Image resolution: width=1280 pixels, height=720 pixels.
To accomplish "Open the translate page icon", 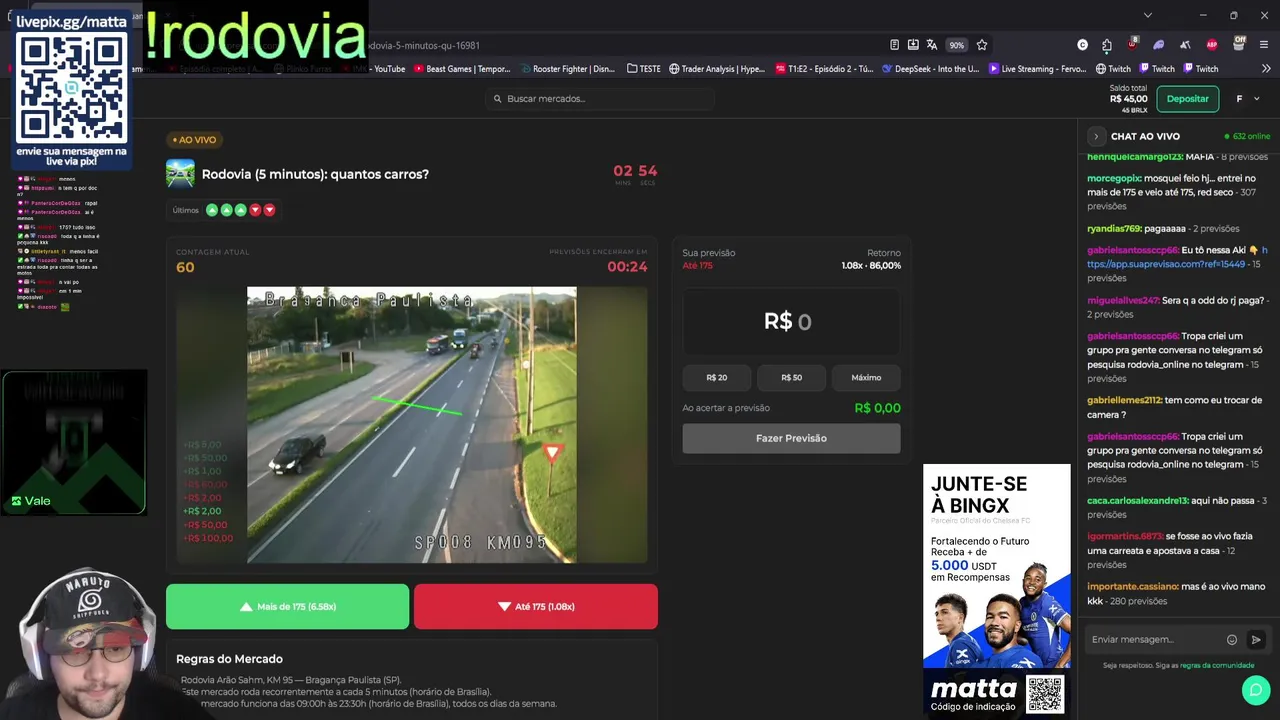I will point(932,45).
